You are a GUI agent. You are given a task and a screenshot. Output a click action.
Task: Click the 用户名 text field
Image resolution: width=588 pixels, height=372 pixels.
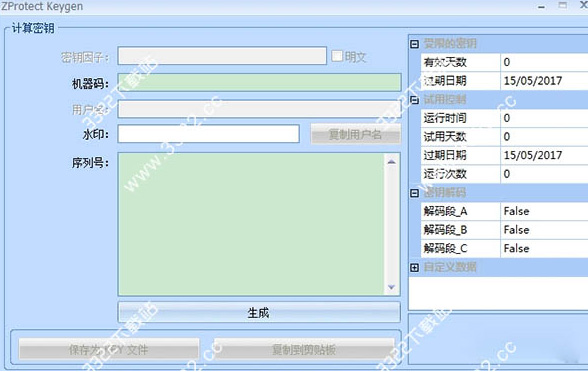(x=259, y=109)
